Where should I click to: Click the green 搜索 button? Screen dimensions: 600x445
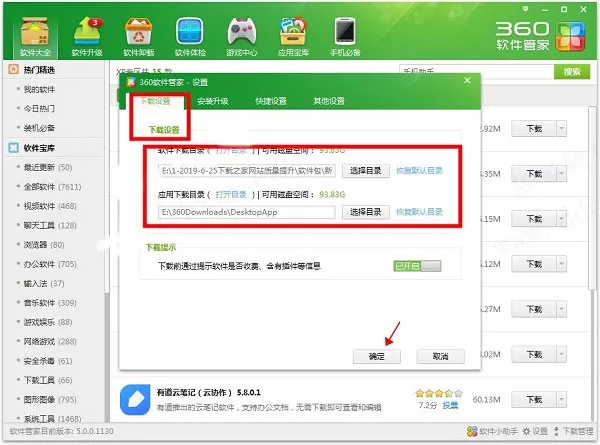pyautogui.click(x=572, y=72)
